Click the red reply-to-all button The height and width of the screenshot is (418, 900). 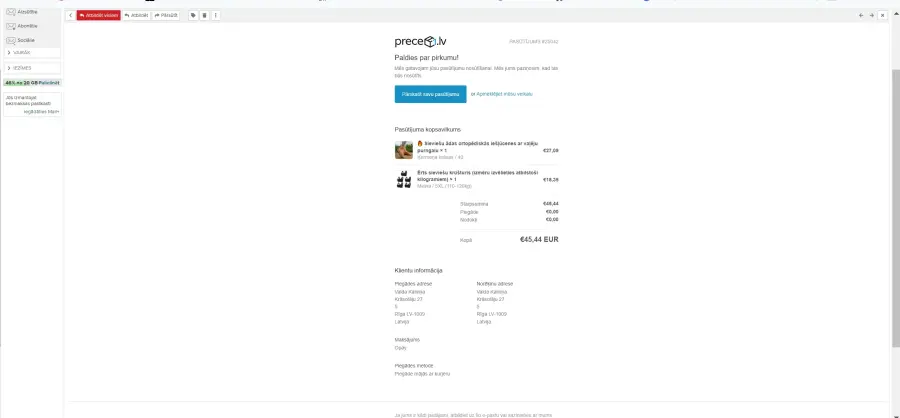coord(99,16)
